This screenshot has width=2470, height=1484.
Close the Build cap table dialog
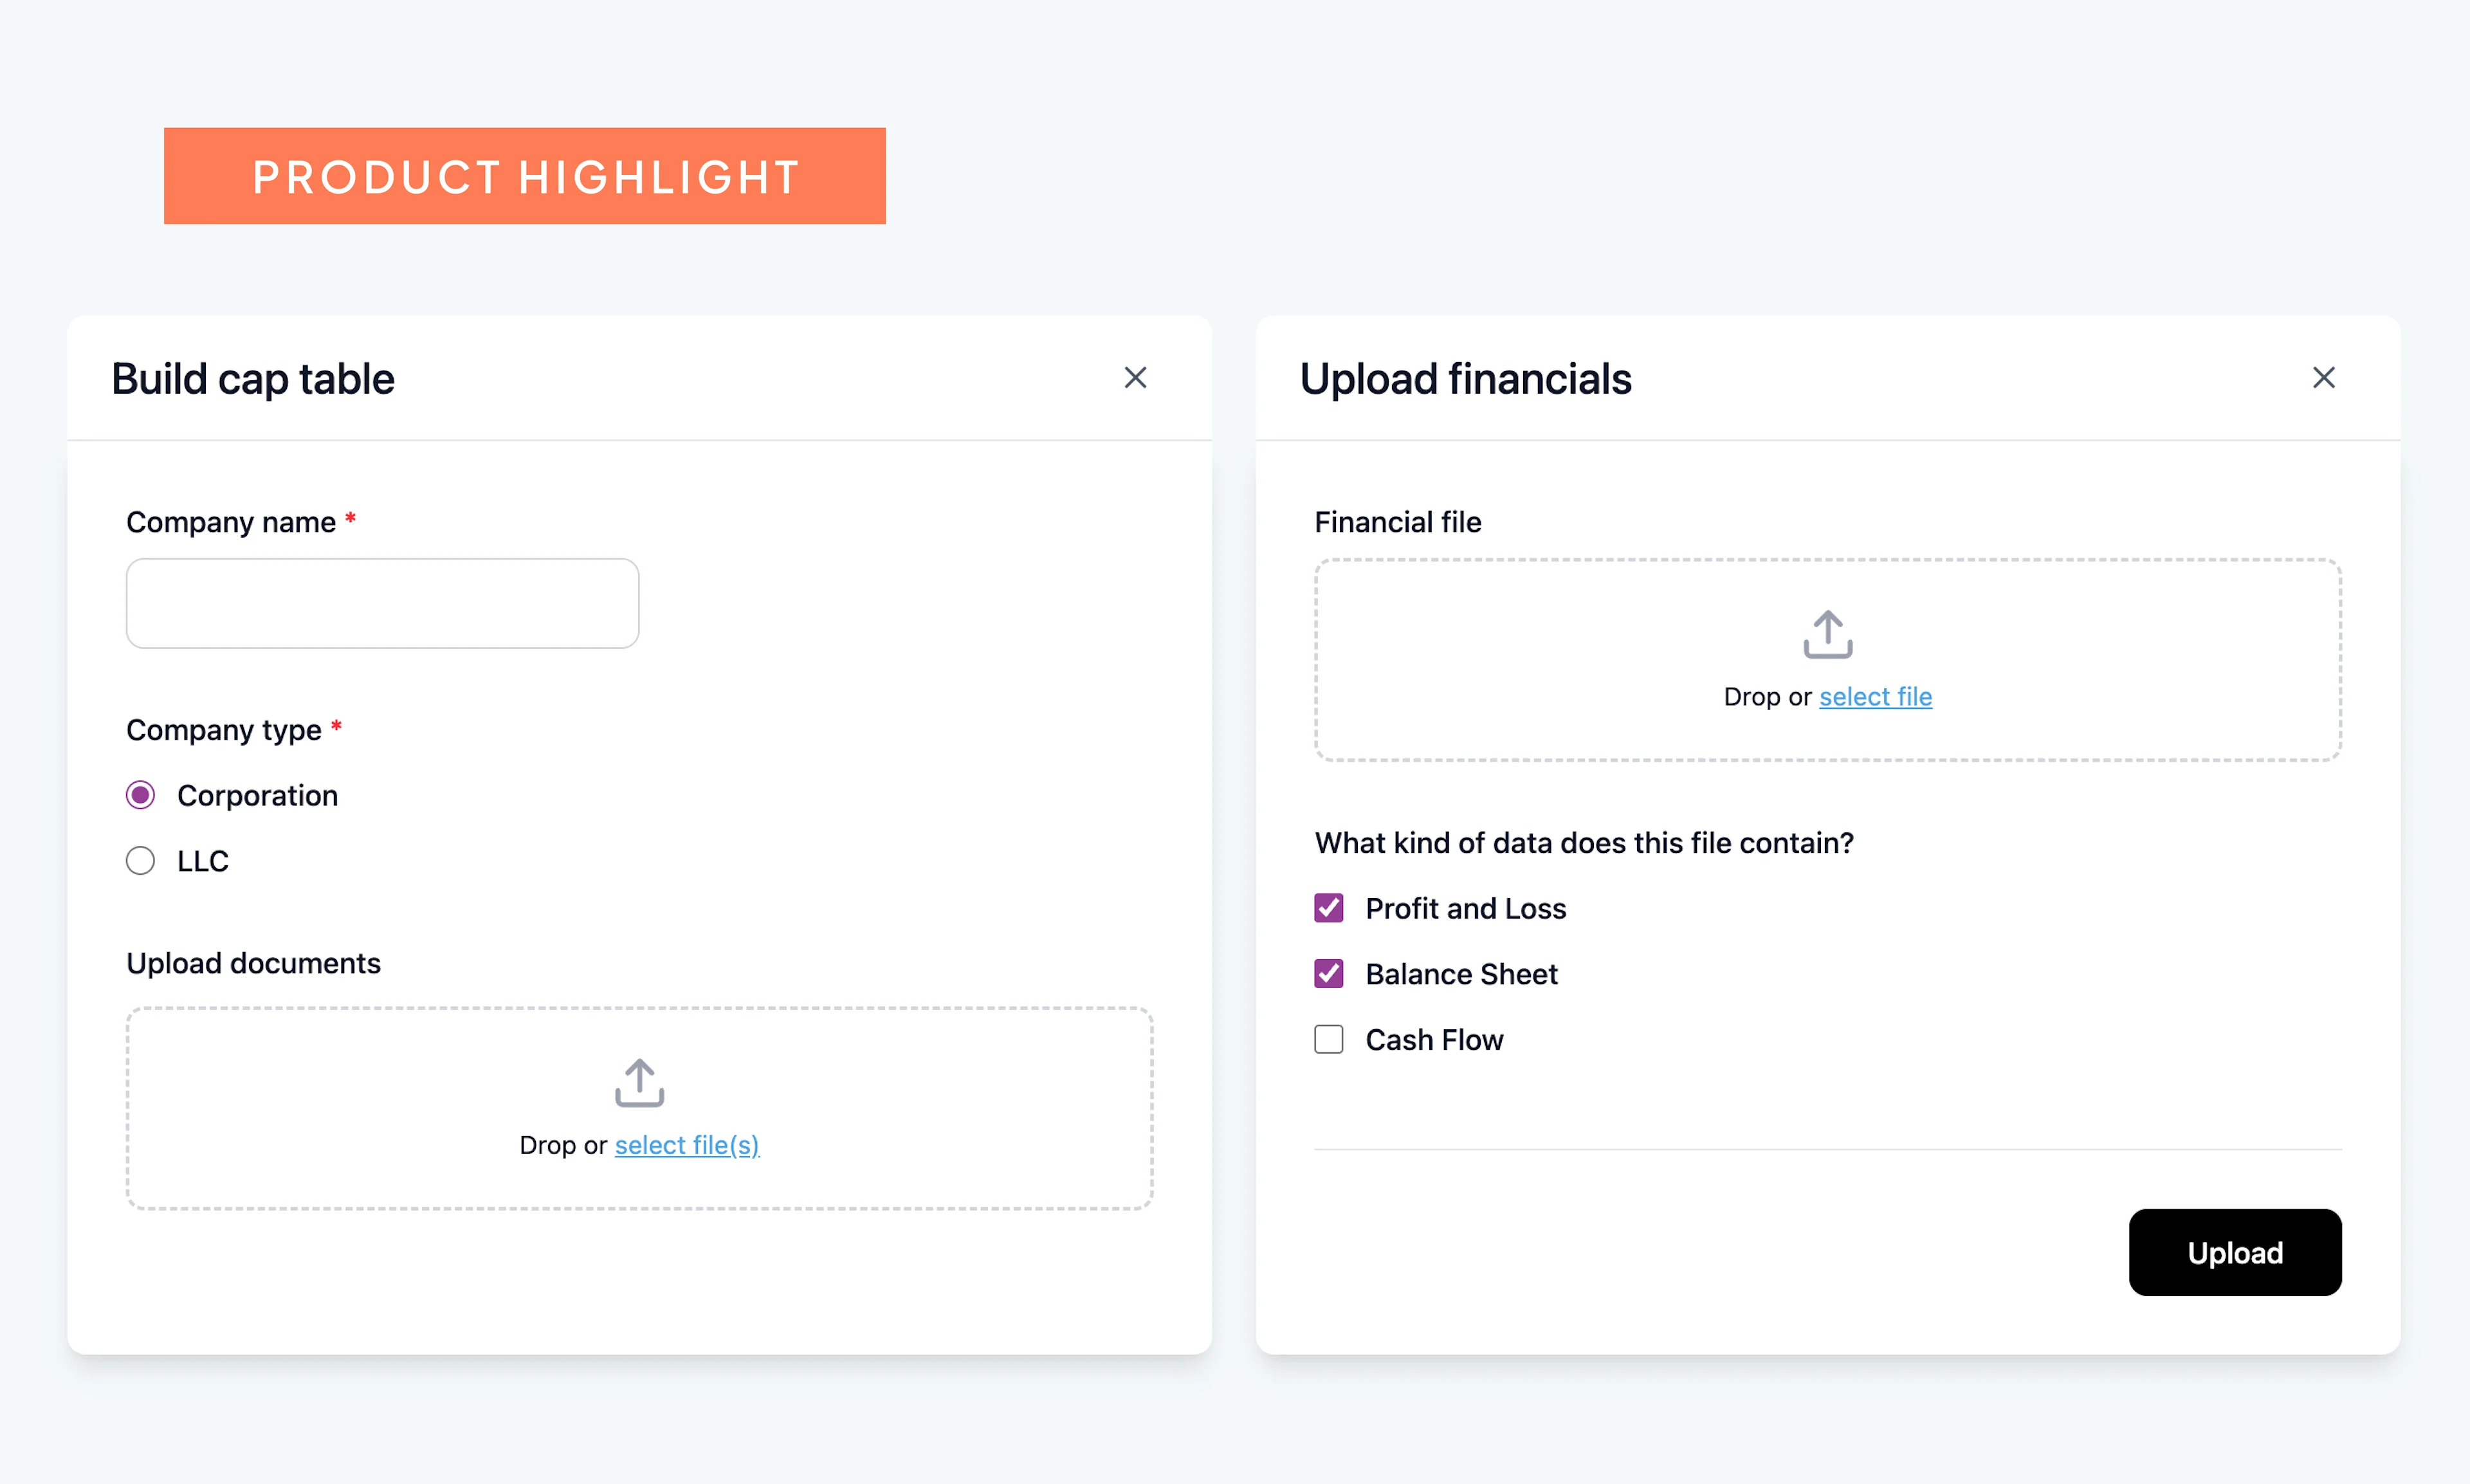(x=1135, y=378)
